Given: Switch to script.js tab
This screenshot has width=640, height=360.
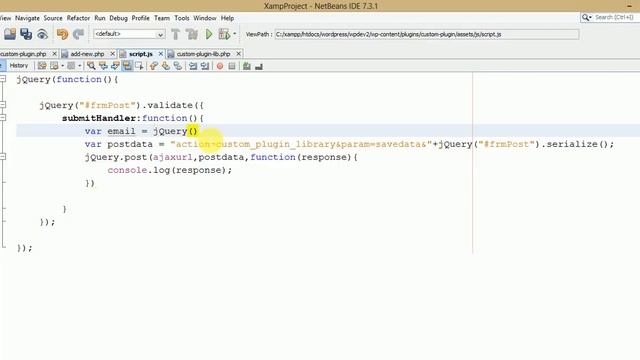Looking at the screenshot, I should (x=140, y=54).
